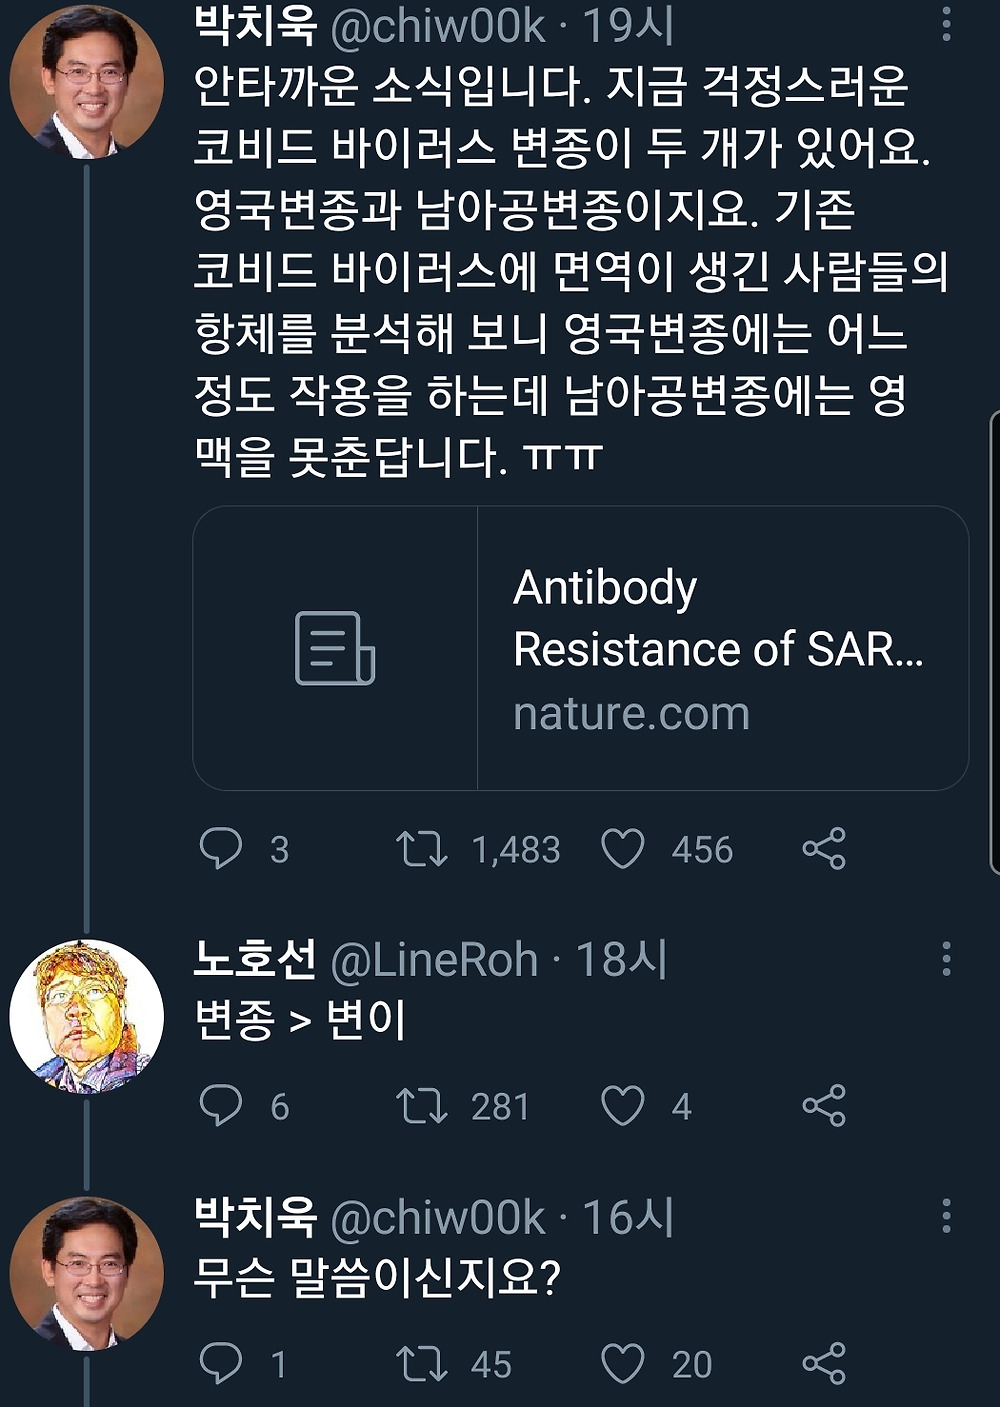Reply to the '무슨 말씀이신지요?' tweet
The height and width of the screenshot is (1407, 1000).
pos(221,1363)
